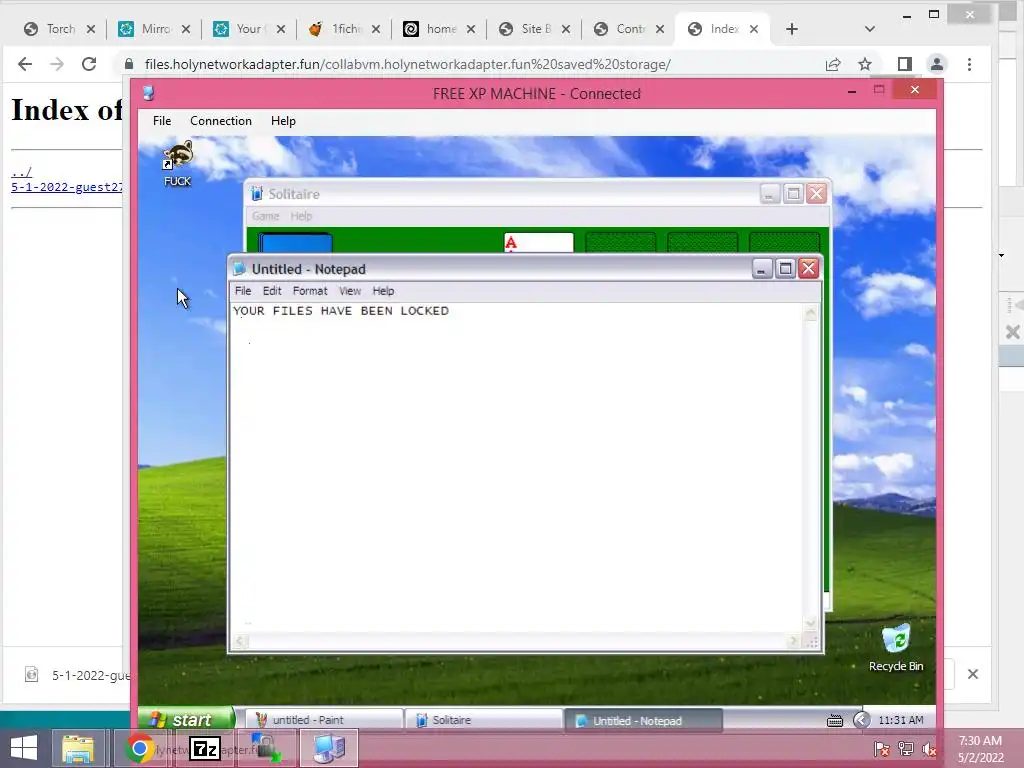
Task: Switch to untitled - Paint taskbar button
Action: coord(324,720)
